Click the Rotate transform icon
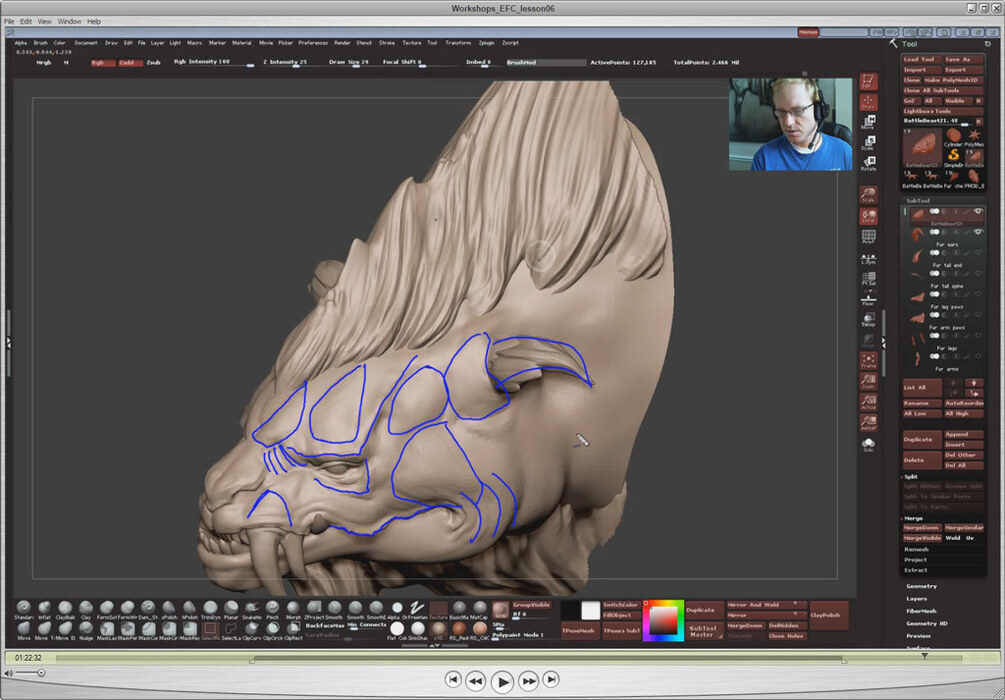 (868, 163)
